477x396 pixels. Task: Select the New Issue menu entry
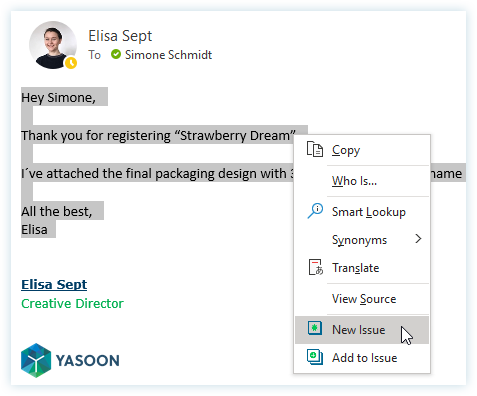click(x=362, y=330)
